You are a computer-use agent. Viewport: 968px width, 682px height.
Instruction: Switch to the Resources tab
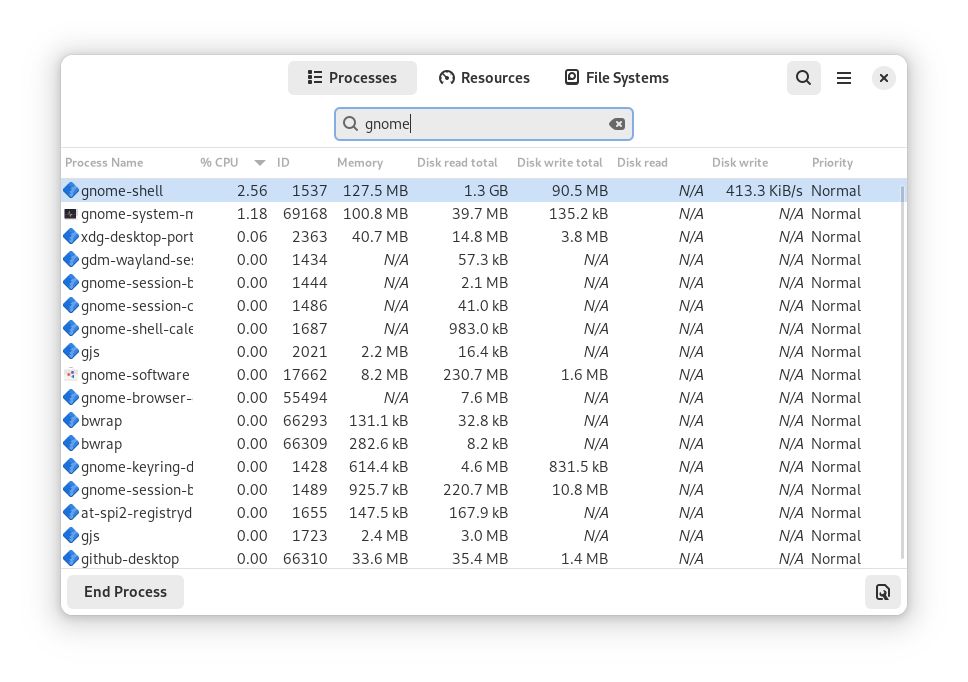[484, 77]
